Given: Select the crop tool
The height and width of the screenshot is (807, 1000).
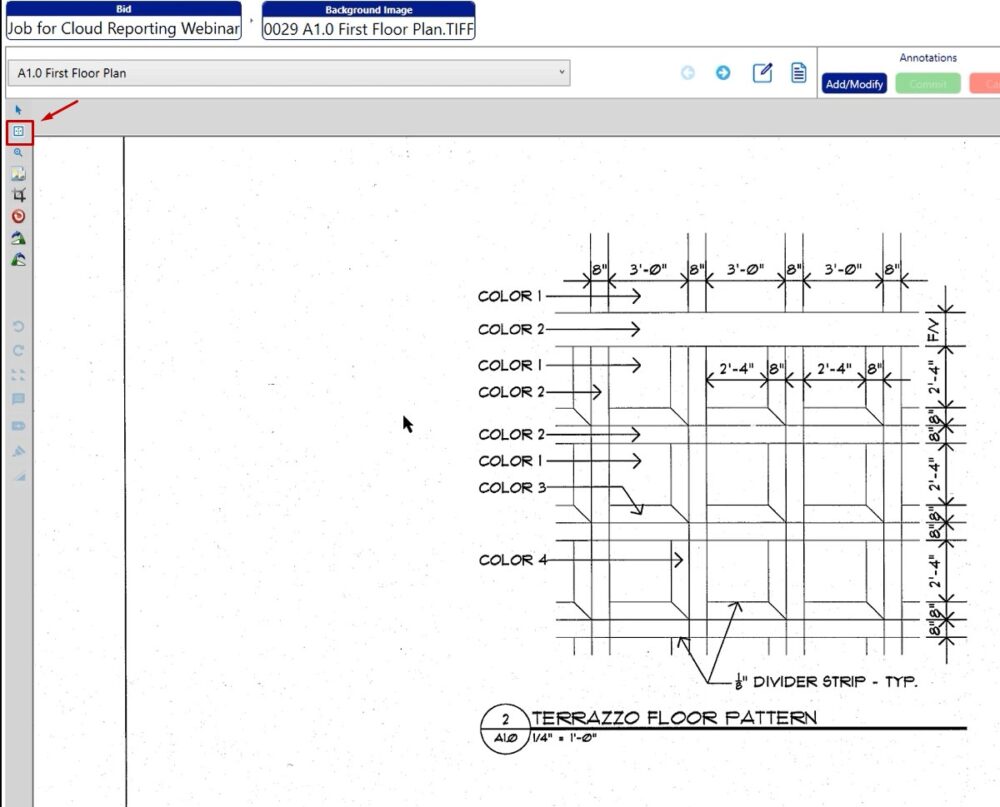Looking at the screenshot, I should [x=18, y=195].
